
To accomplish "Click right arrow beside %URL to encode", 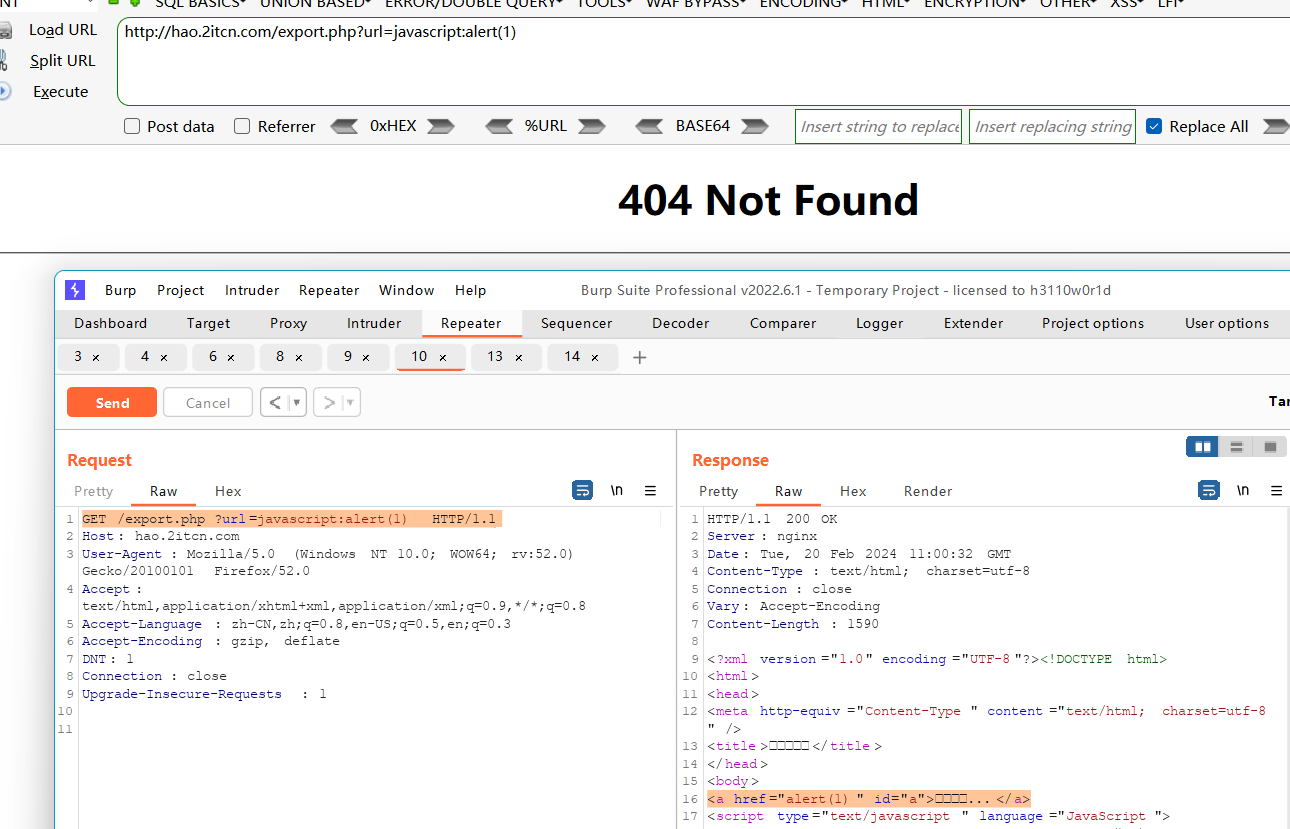I will (x=592, y=126).
